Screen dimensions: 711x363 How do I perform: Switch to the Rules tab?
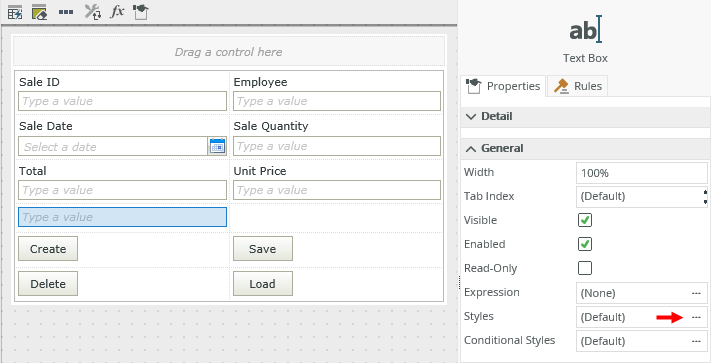coord(578,86)
